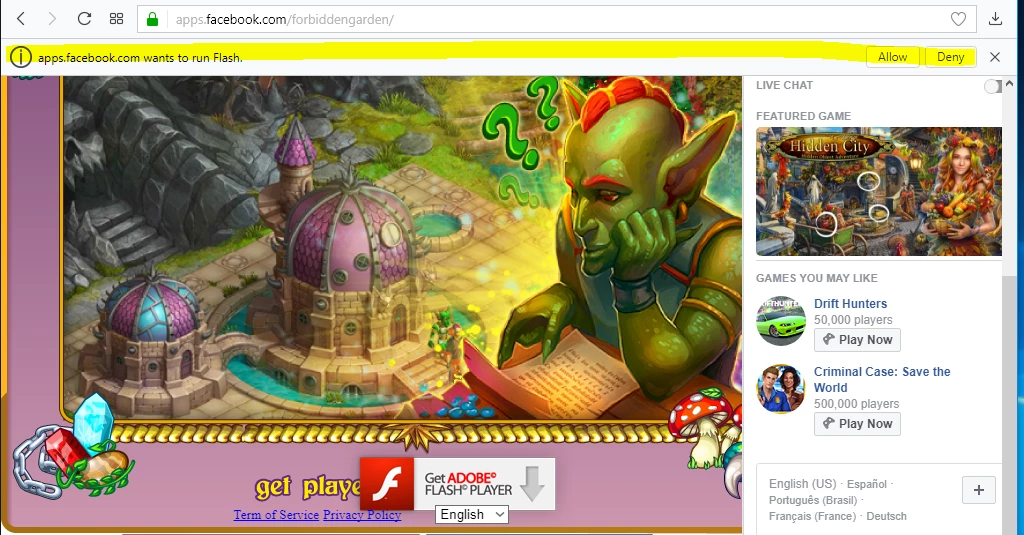Screen dimensions: 1024x535
Task: Click the green padlock security icon
Action: click(x=152, y=20)
